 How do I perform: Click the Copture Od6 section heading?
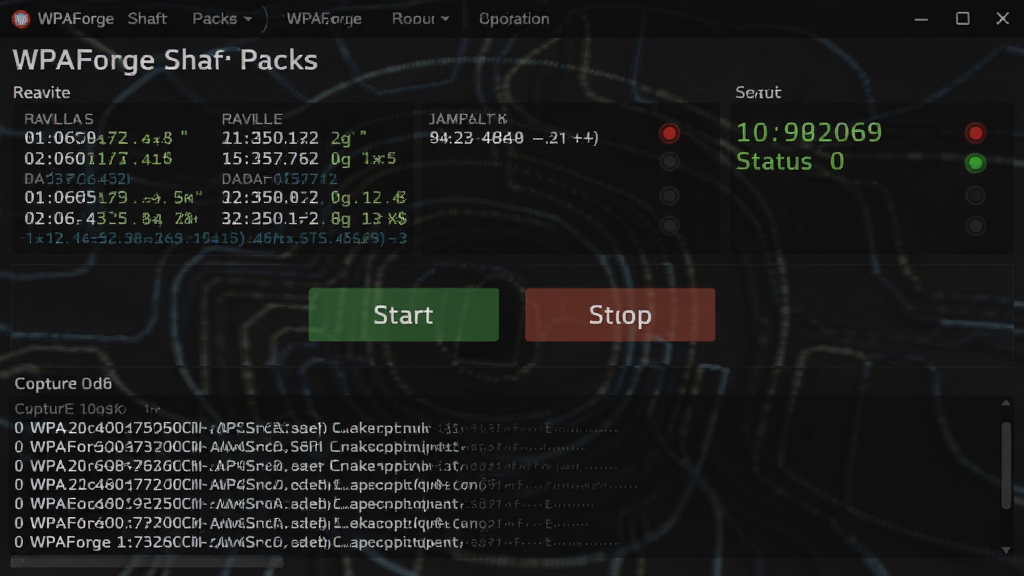(x=63, y=383)
